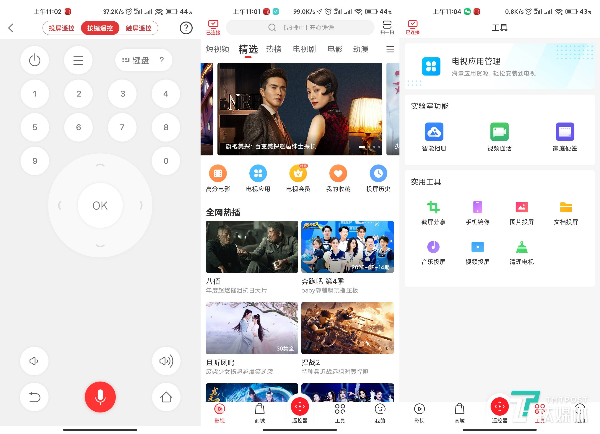Tap the power button on the remote
This screenshot has width=600, height=434.
coord(34,60)
